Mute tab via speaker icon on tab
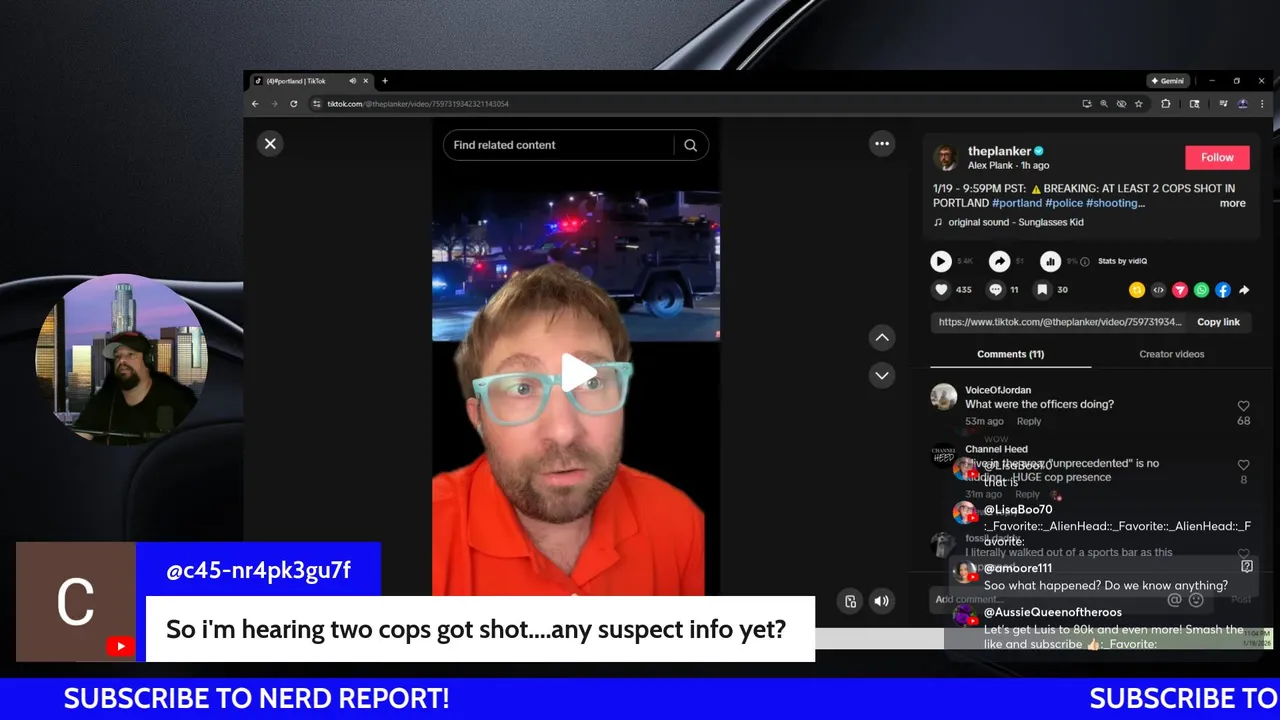The width and height of the screenshot is (1280, 720). click(x=352, y=81)
